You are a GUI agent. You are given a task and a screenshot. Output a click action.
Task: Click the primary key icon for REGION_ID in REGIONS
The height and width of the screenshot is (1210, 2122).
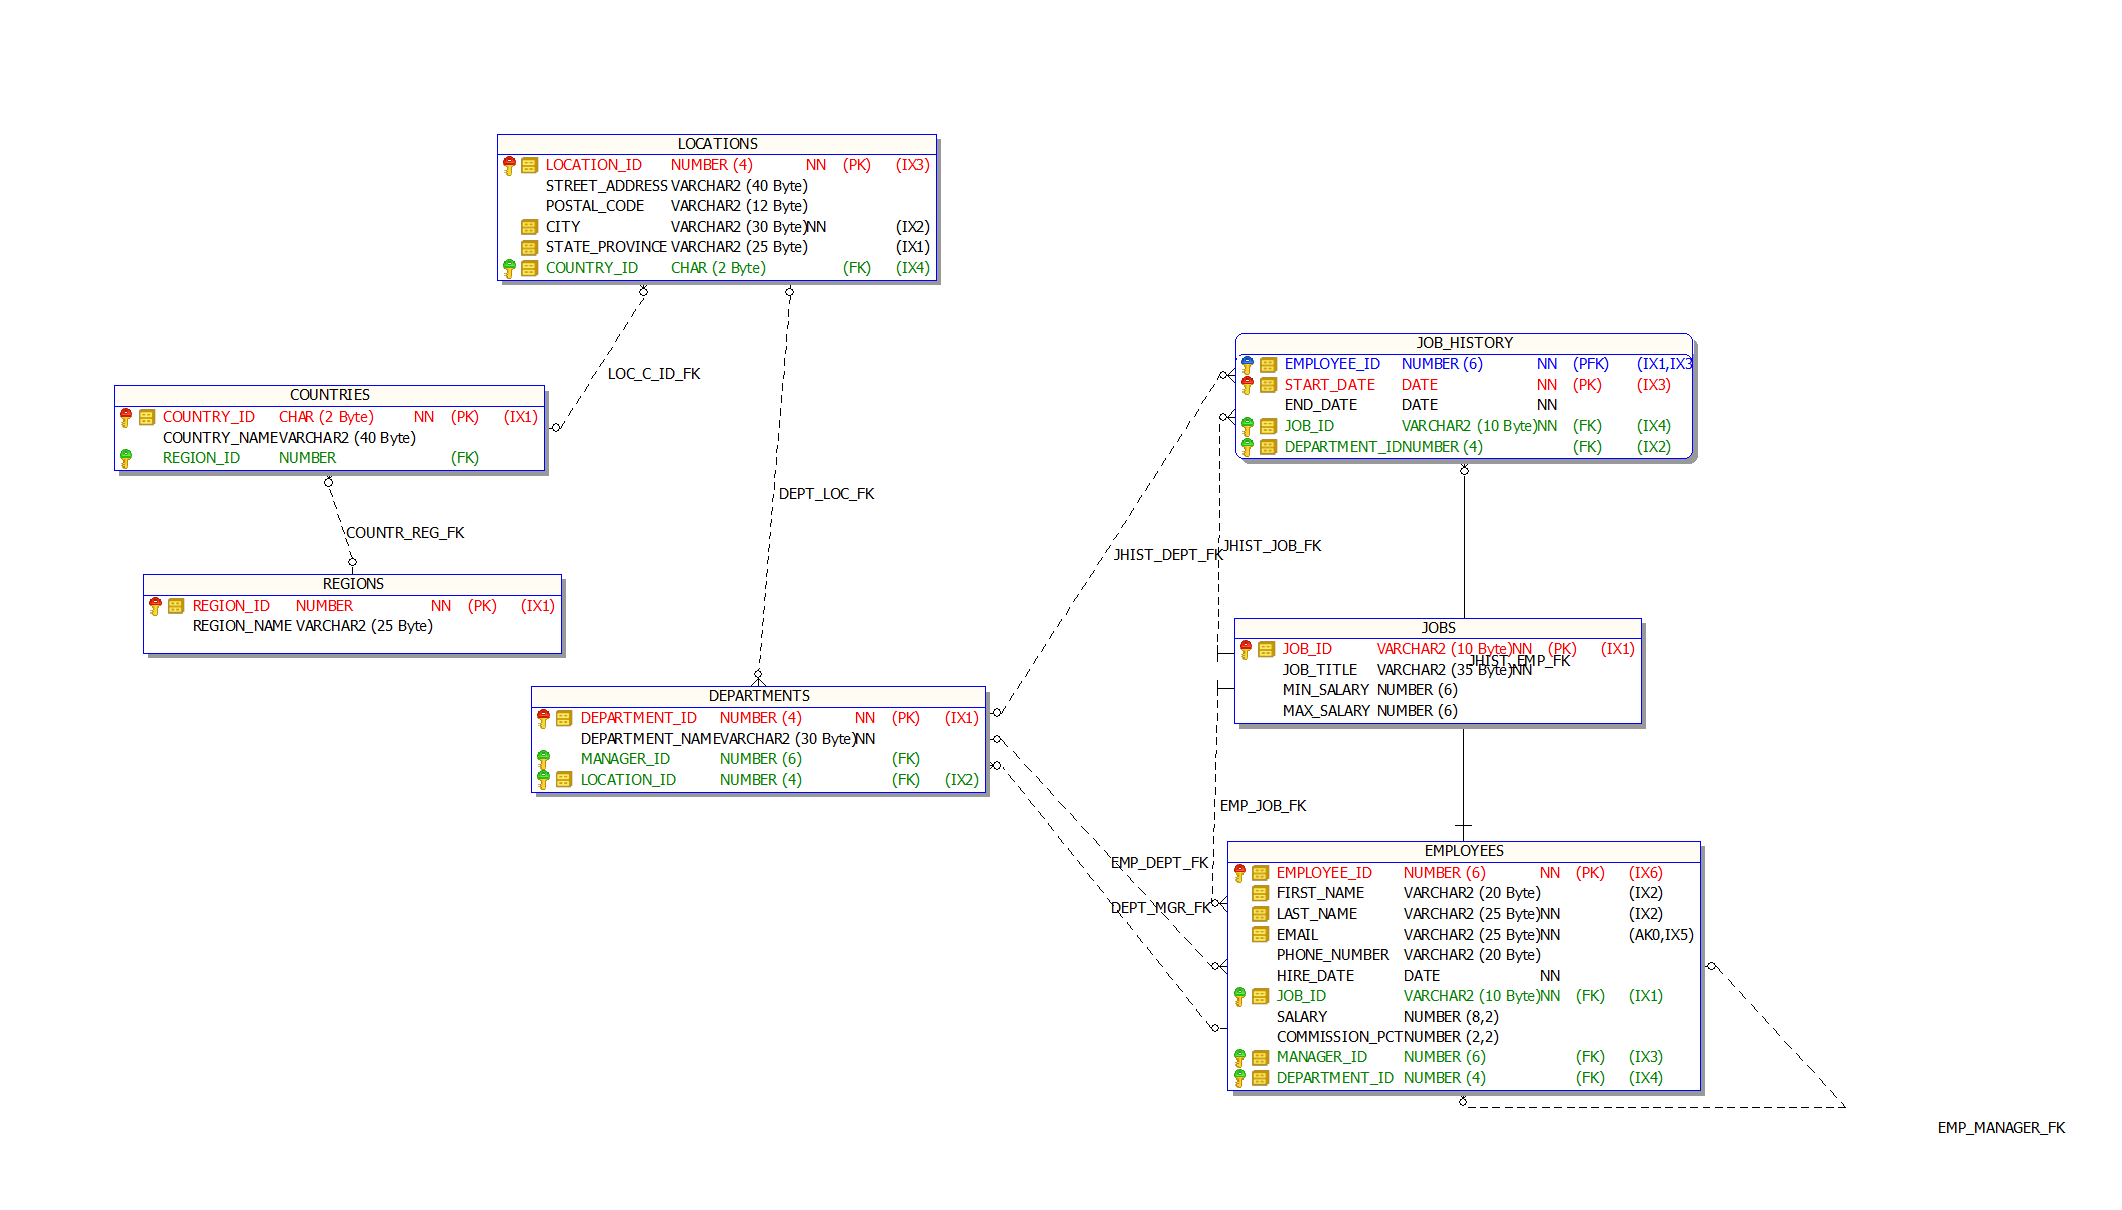tap(155, 606)
